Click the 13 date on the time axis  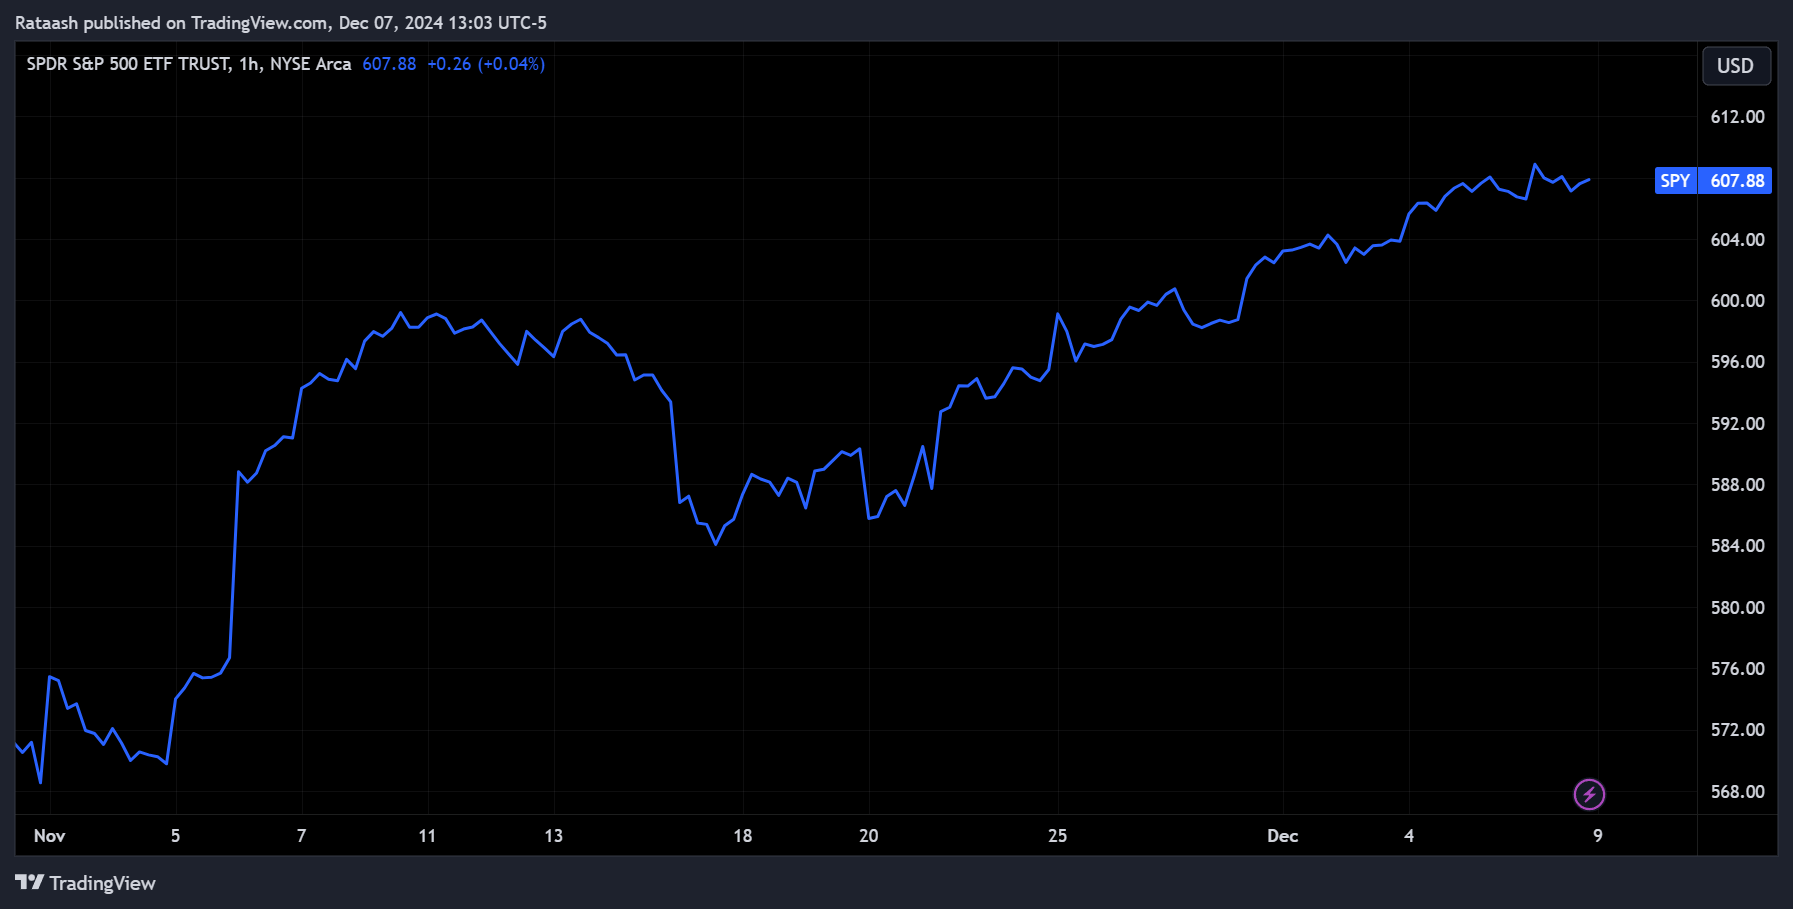tap(553, 836)
